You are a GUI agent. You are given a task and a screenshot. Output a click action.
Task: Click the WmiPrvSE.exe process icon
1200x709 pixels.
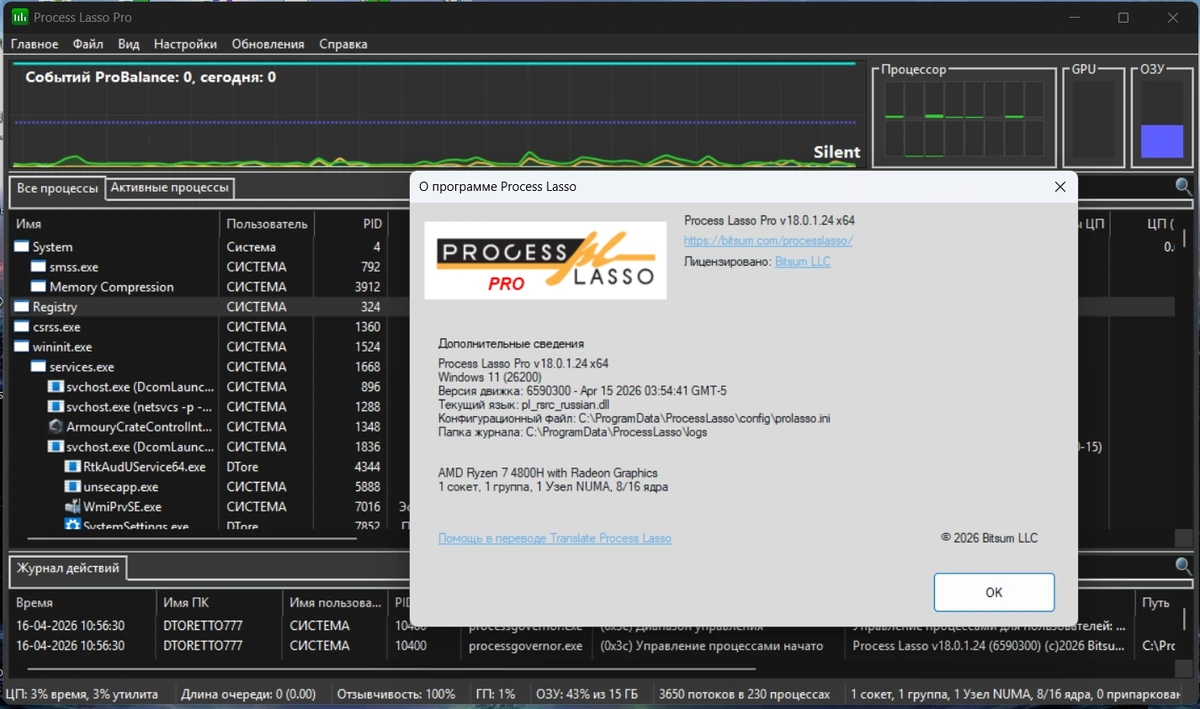pos(73,507)
